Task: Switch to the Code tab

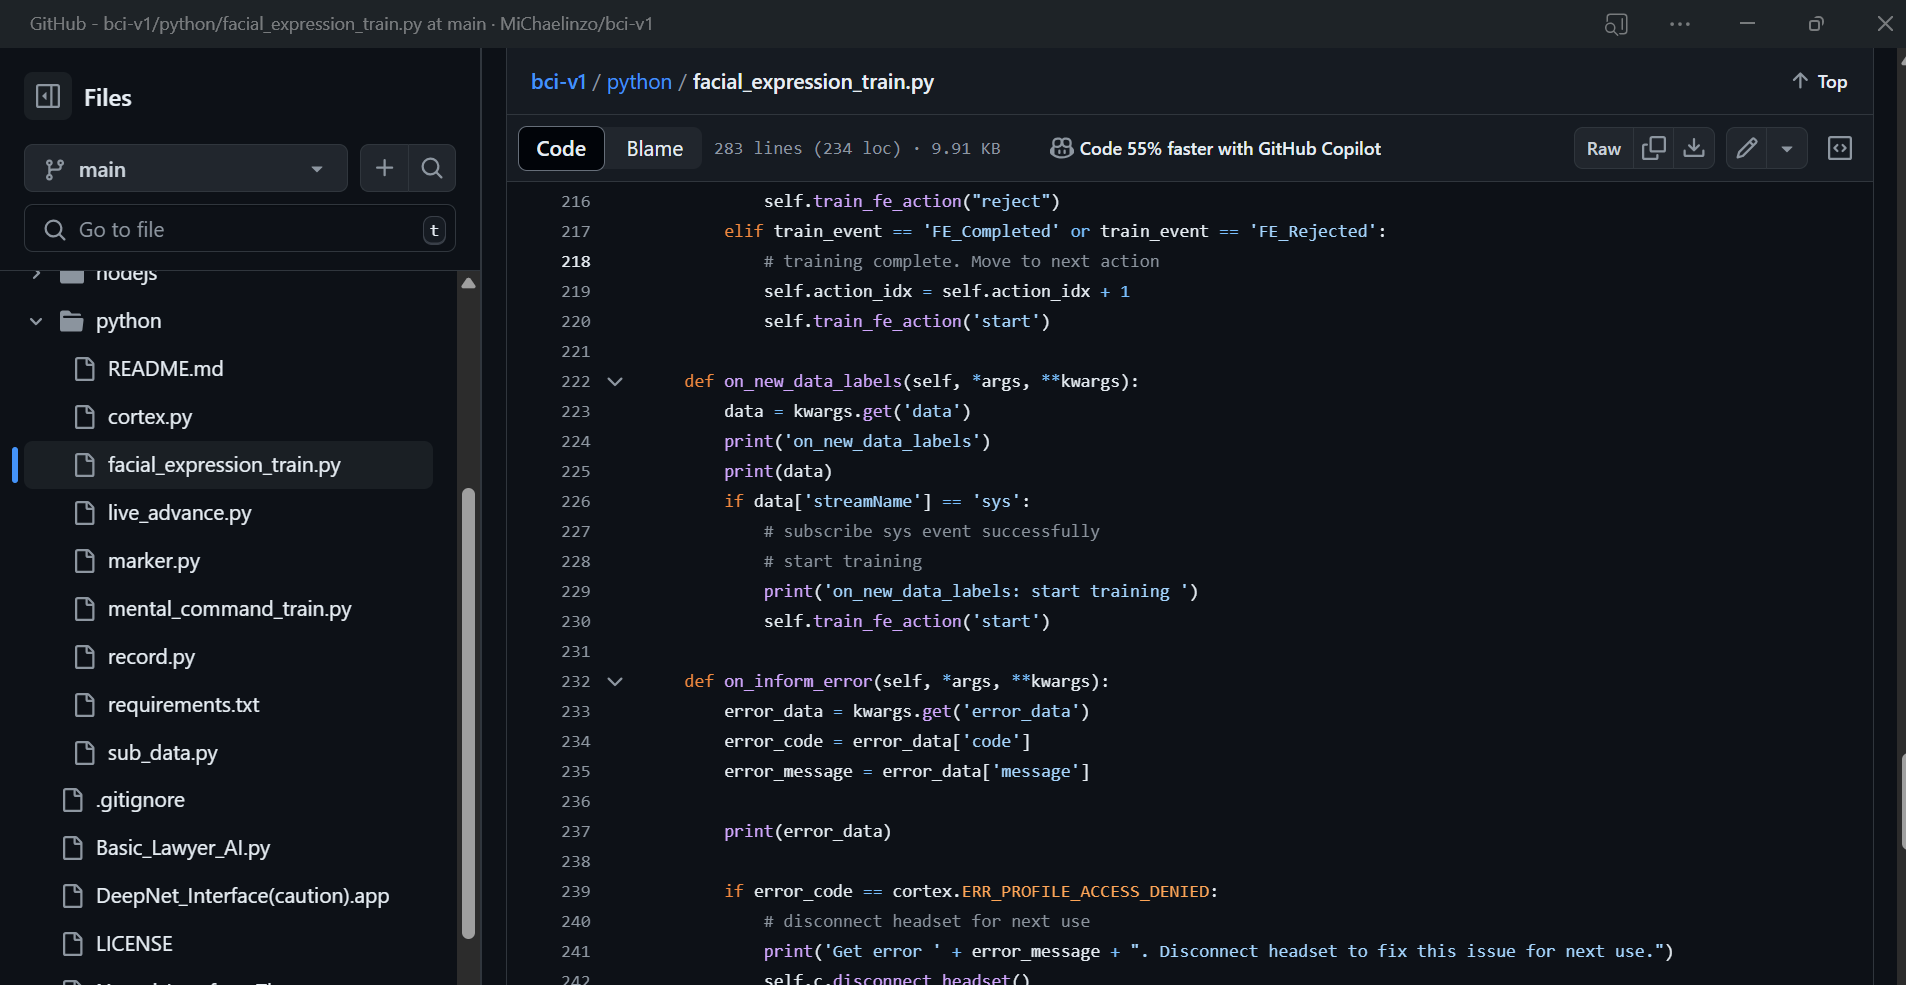Action: [561, 148]
